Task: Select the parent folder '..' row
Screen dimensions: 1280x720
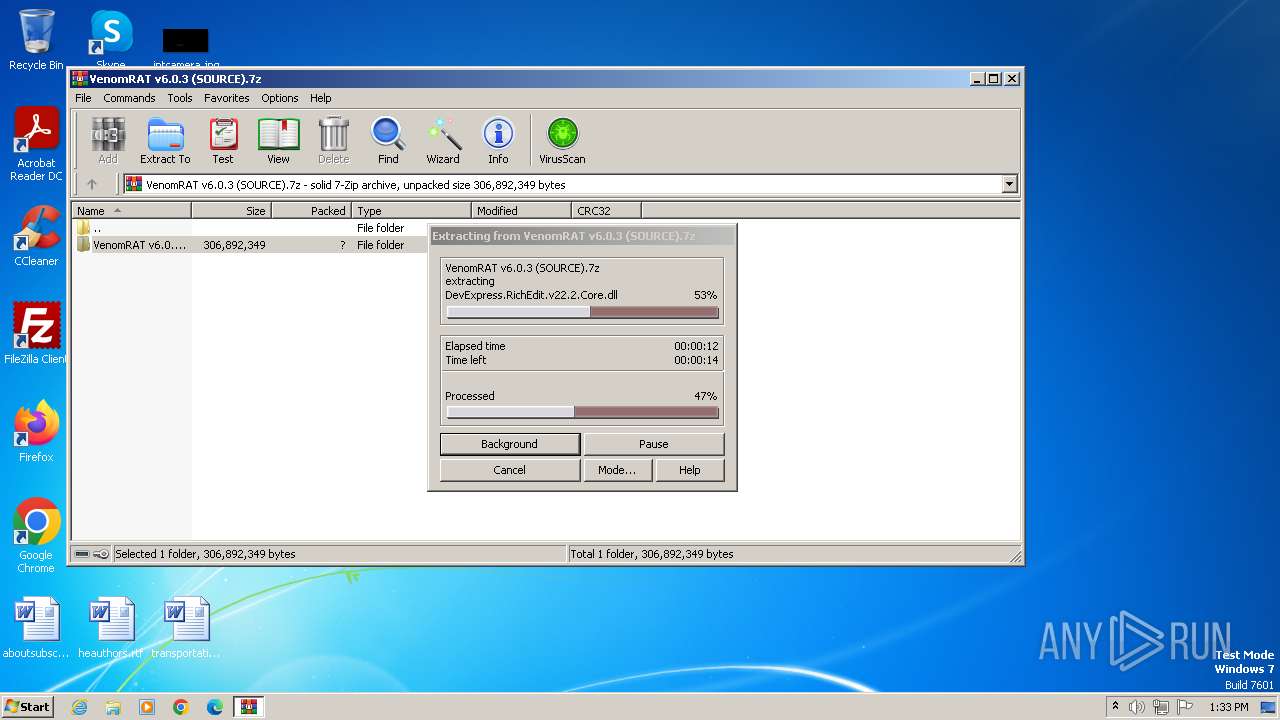Action: (250, 228)
